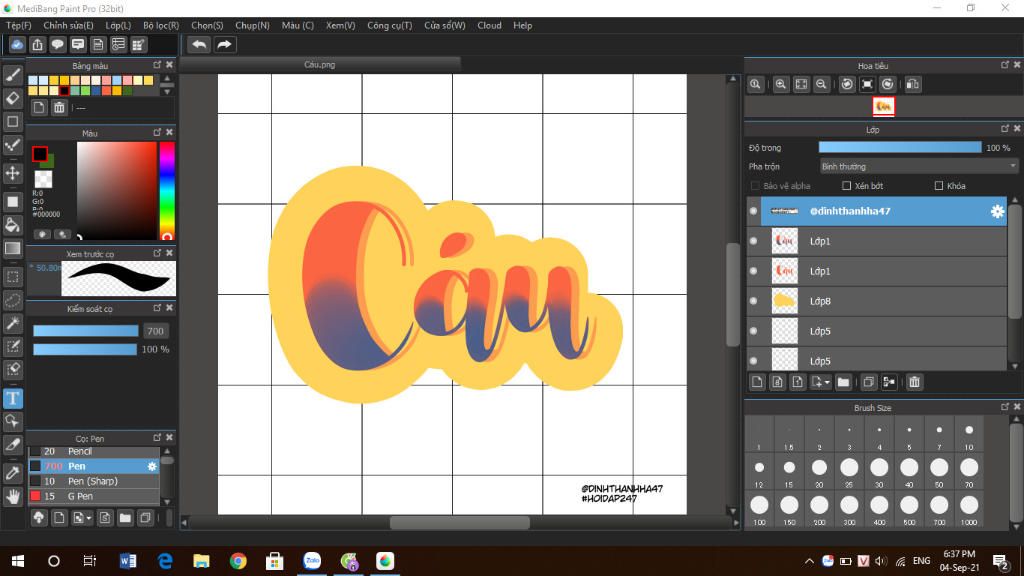Click the cloud save icon in top toolbar

pos(17,44)
